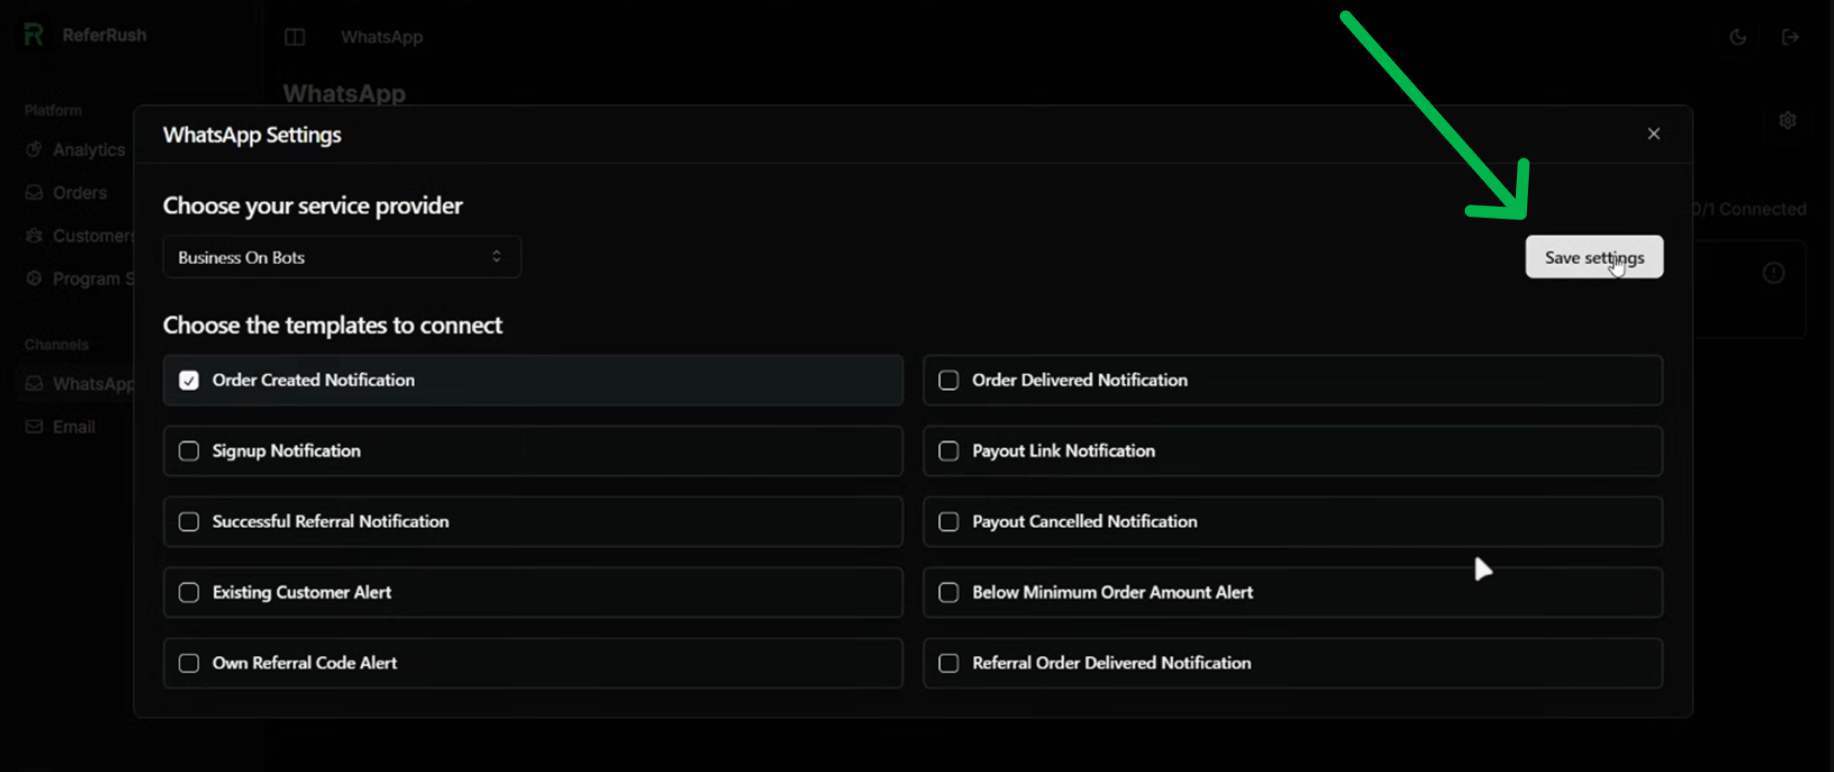This screenshot has height=772, width=1834.
Task: Toggle the sidebar panel icon
Action: 294,37
